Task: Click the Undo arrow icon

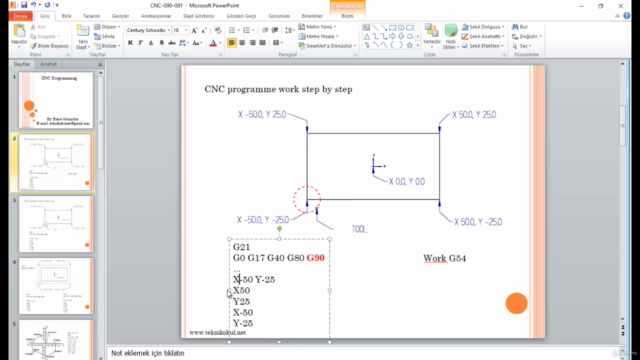Action: click(x=33, y=5)
